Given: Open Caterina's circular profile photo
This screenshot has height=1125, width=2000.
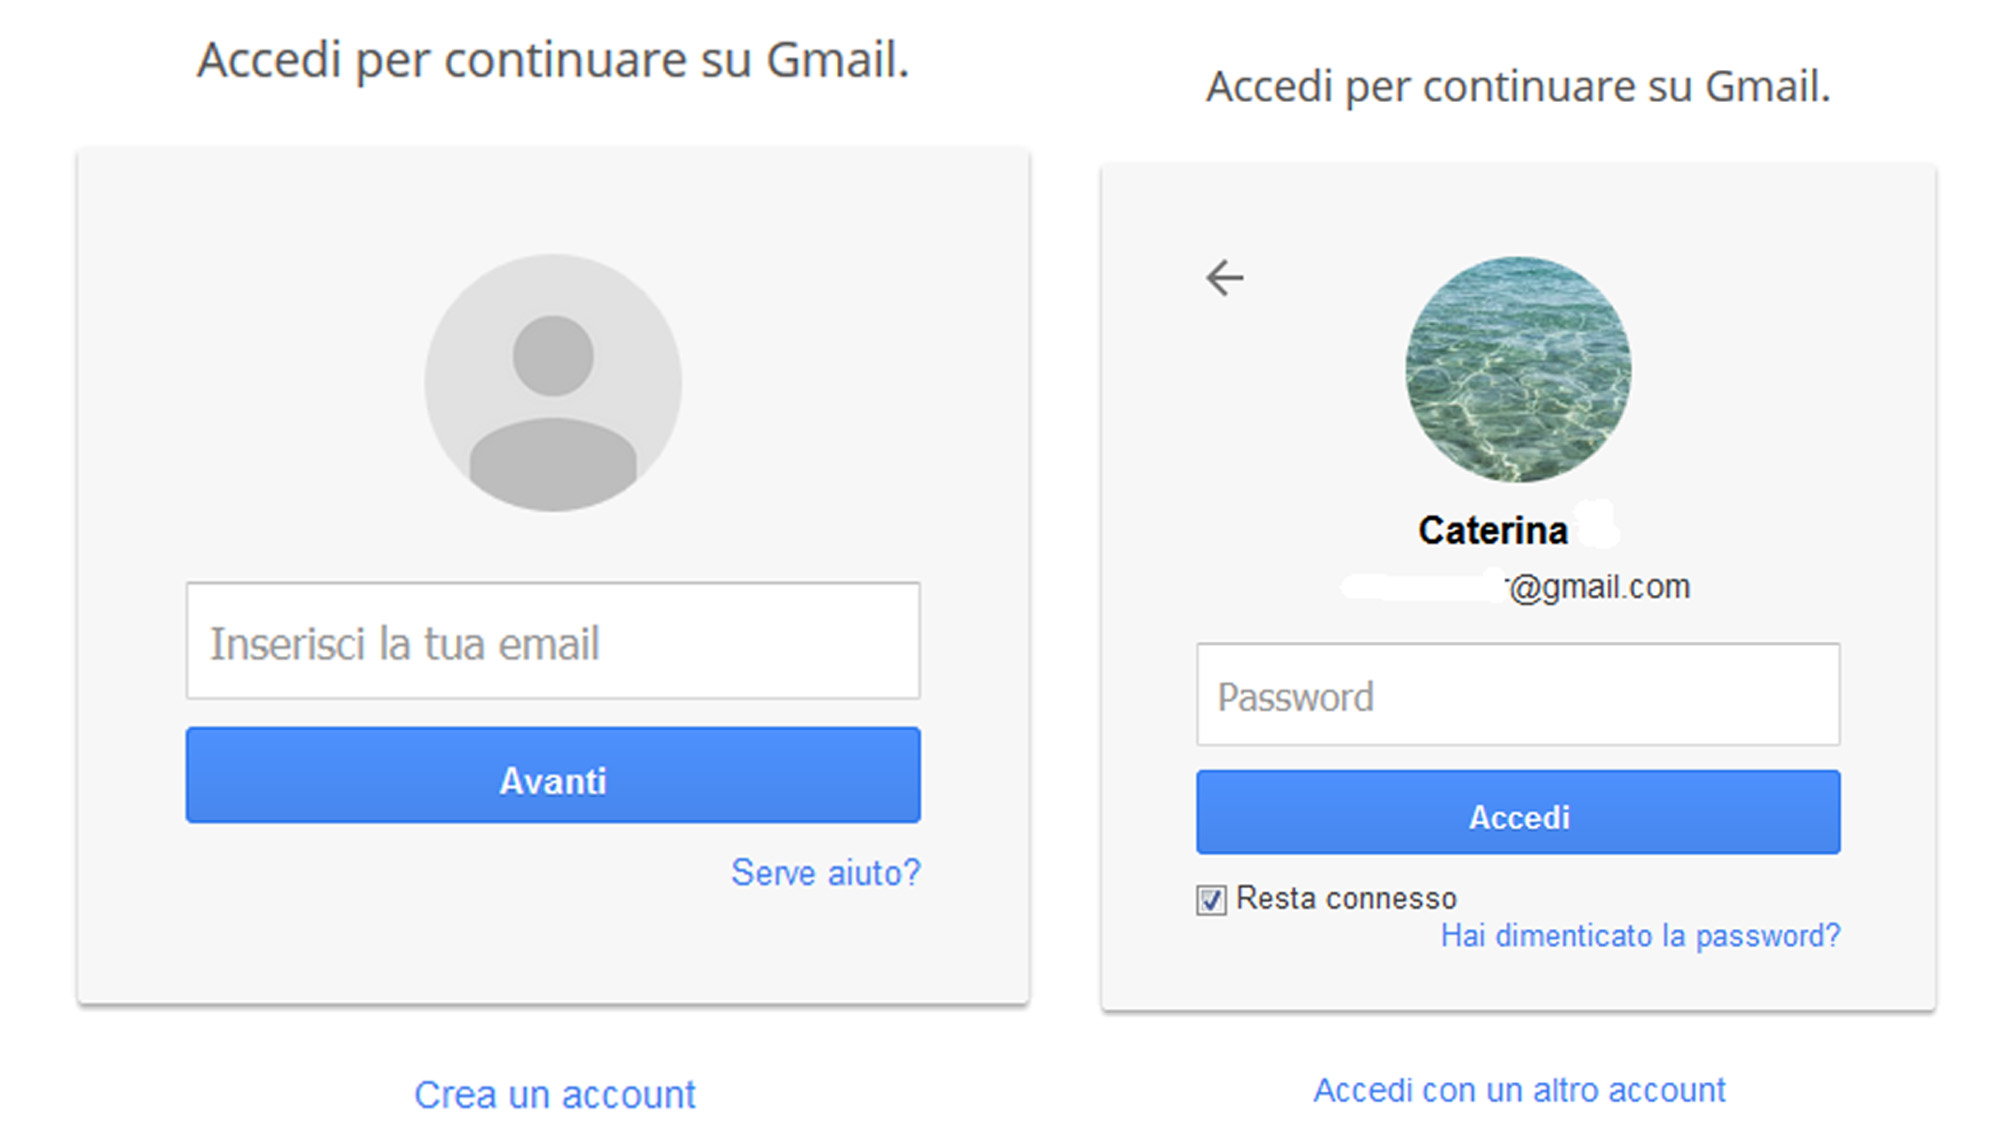Looking at the screenshot, I should [x=1519, y=370].
